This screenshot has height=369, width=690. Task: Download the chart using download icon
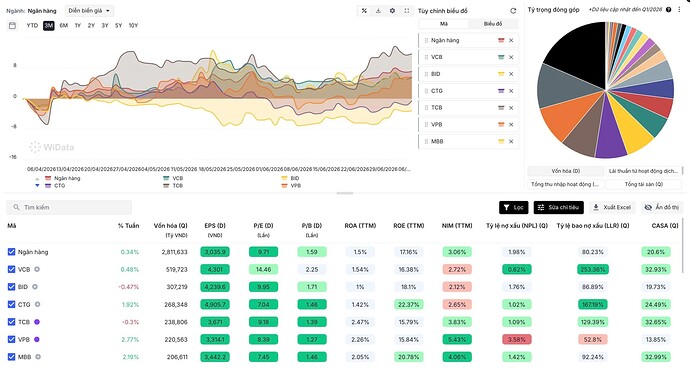click(x=378, y=11)
